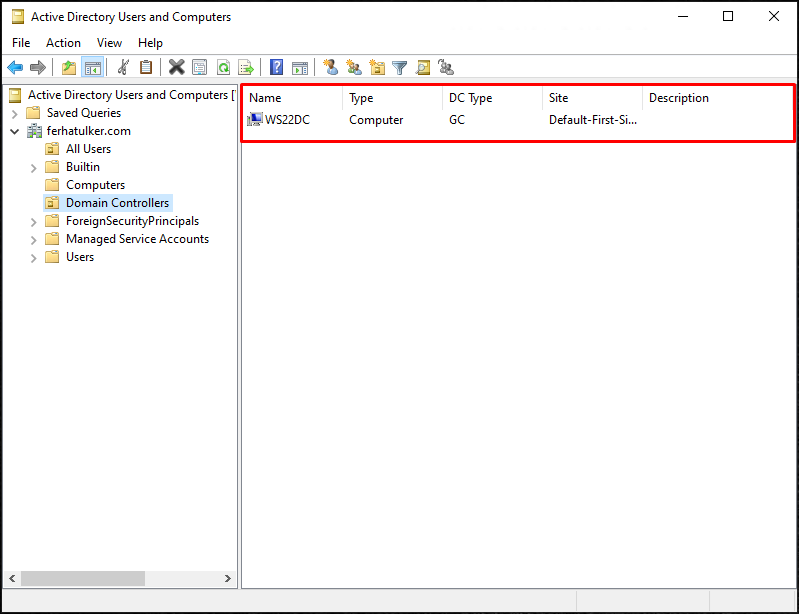Viewport: 799px width, 614px height.
Task: Open Properties from the toolbar
Action: pos(200,67)
